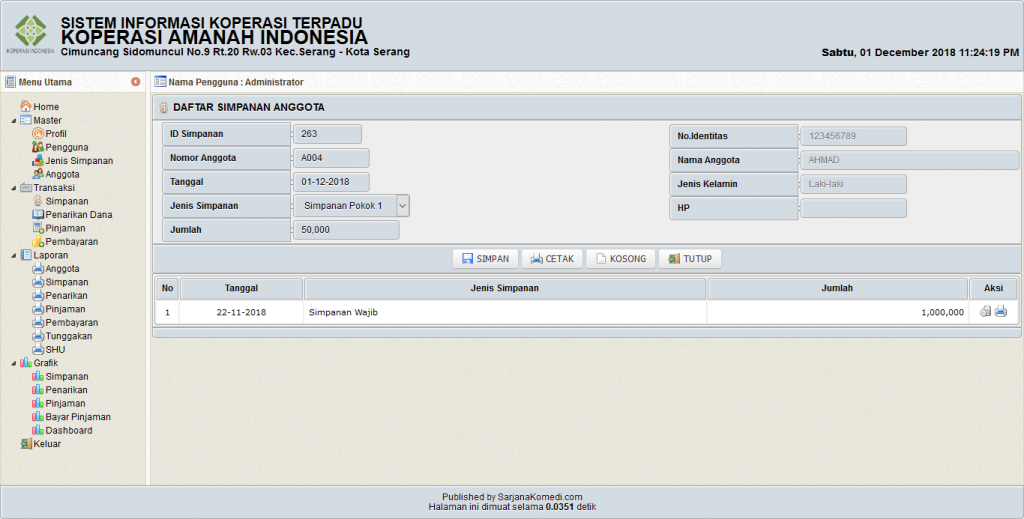Viewport: 1024px width, 519px height.
Task: Click the Nomor Anggota field A004
Action: coord(331,158)
